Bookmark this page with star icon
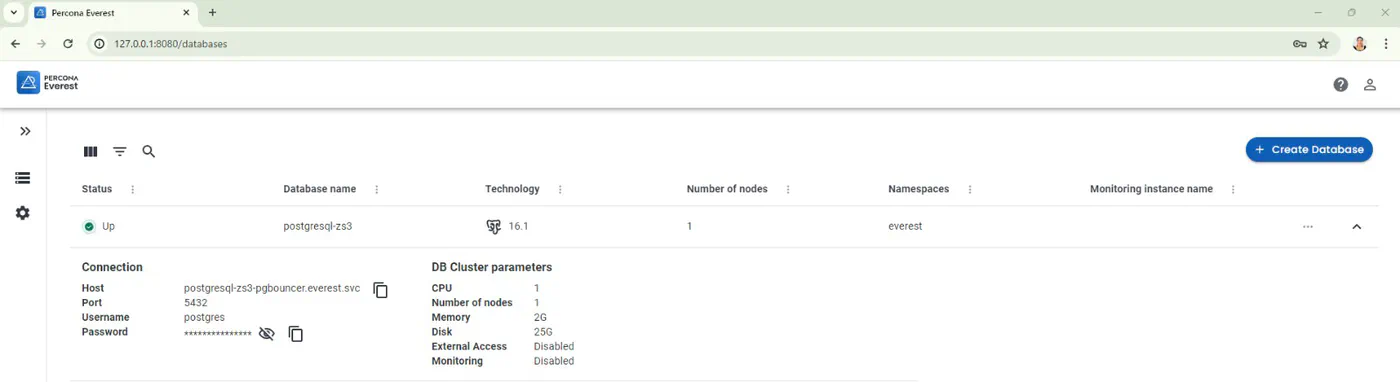This screenshot has width=1400, height=382. pos(1323,44)
